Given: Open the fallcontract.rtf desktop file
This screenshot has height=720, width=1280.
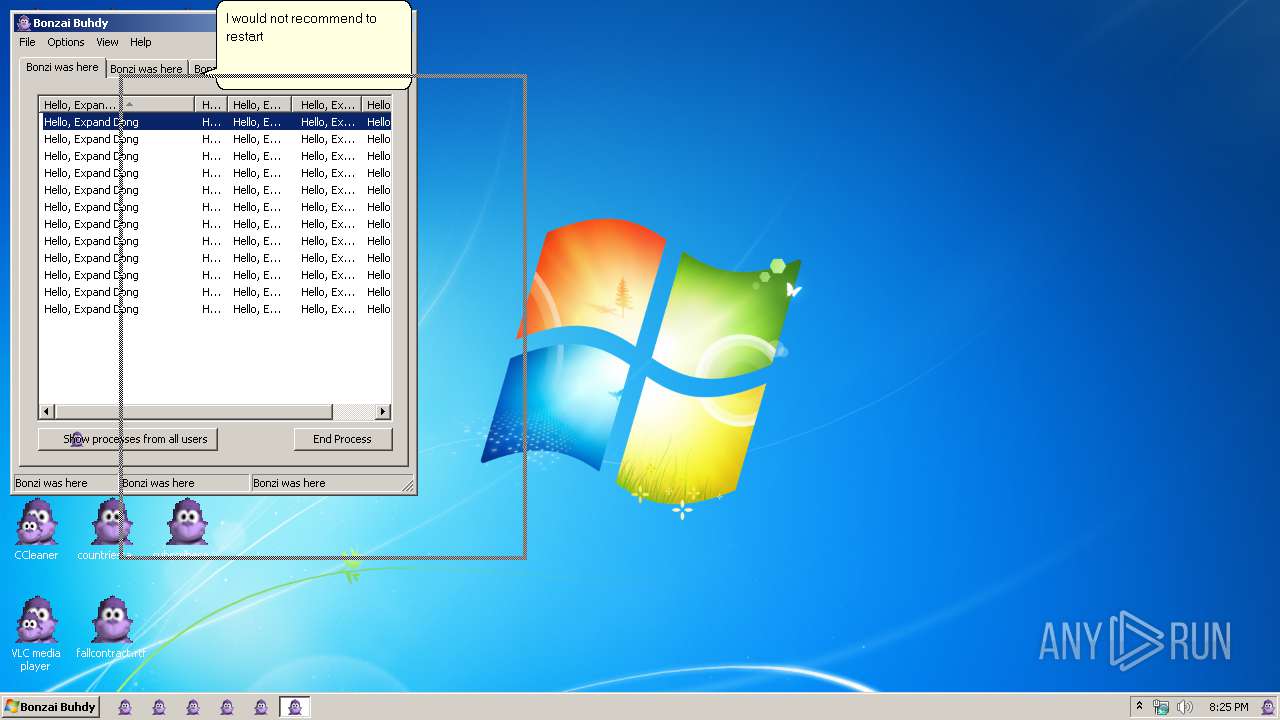Looking at the screenshot, I should point(111,628).
